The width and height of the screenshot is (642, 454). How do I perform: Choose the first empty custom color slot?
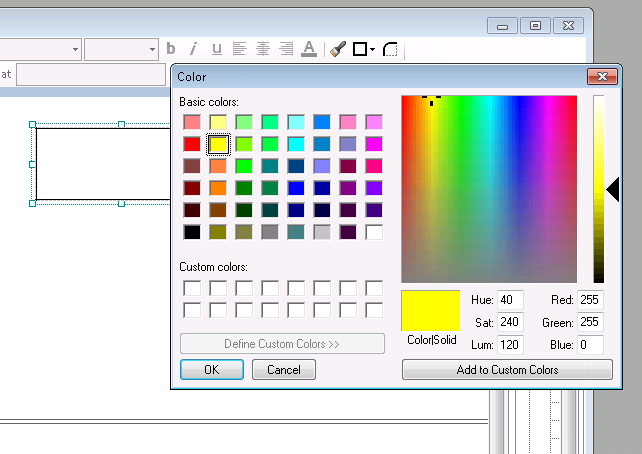click(192, 288)
